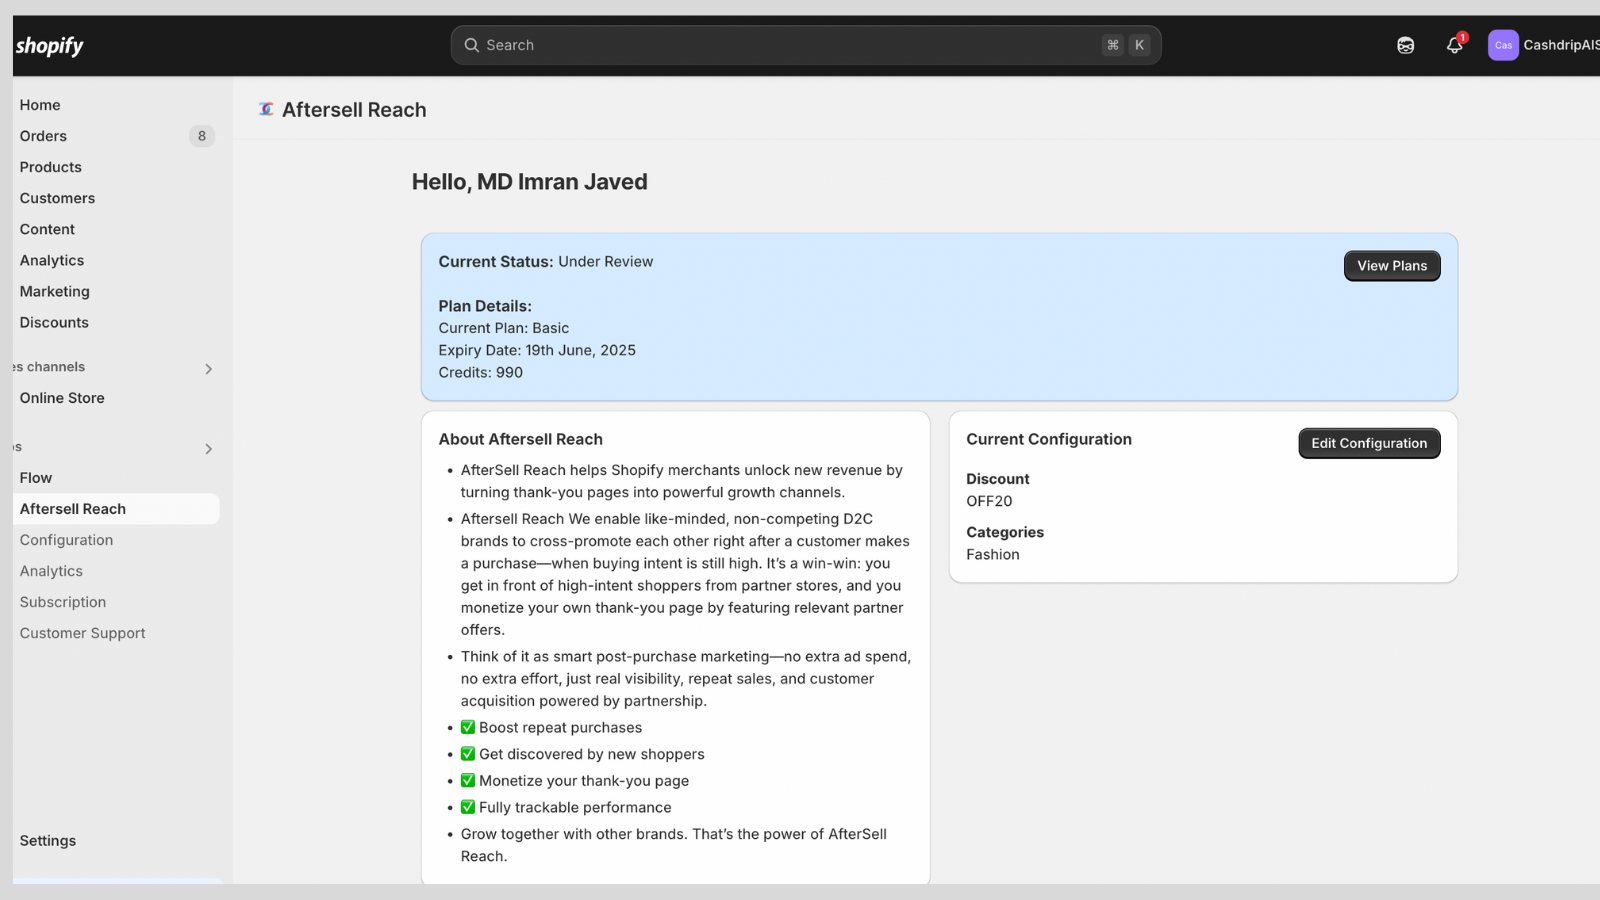This screenshot has width=1600, height=900.
Task: Open the CashdripAI store avatar menu
Action: (1543, 45)
